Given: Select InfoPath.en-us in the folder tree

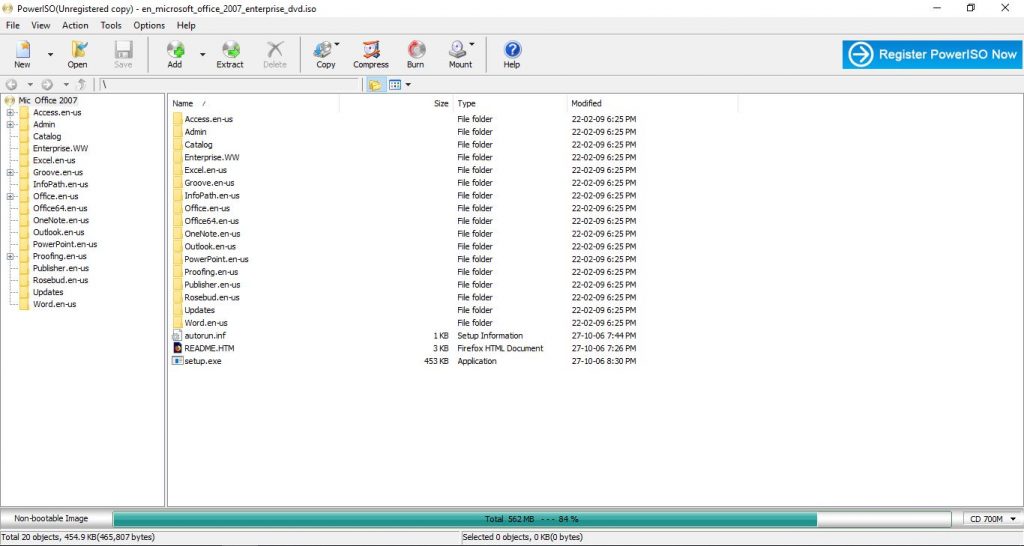Looking at the screenshot, I should [x=60, y=184].
